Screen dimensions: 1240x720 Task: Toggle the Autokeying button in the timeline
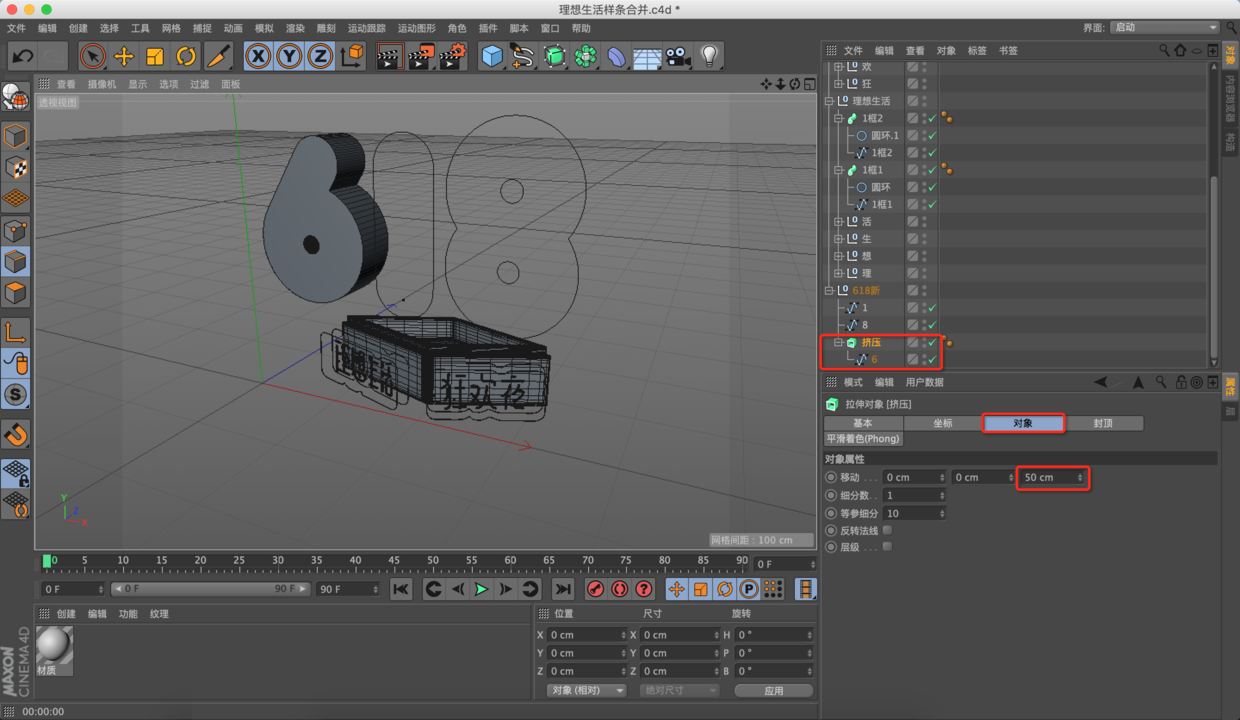620,589
